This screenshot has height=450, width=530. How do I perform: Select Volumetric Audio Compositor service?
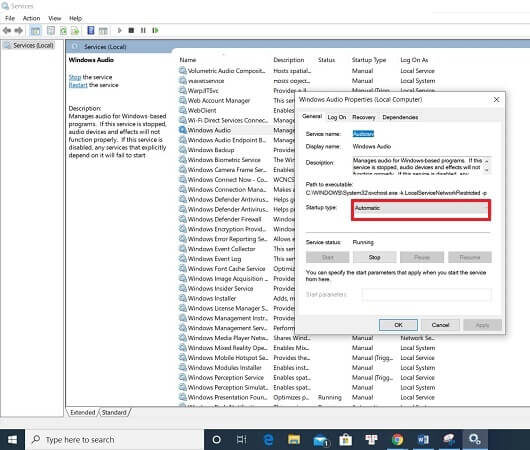point(226,71)
